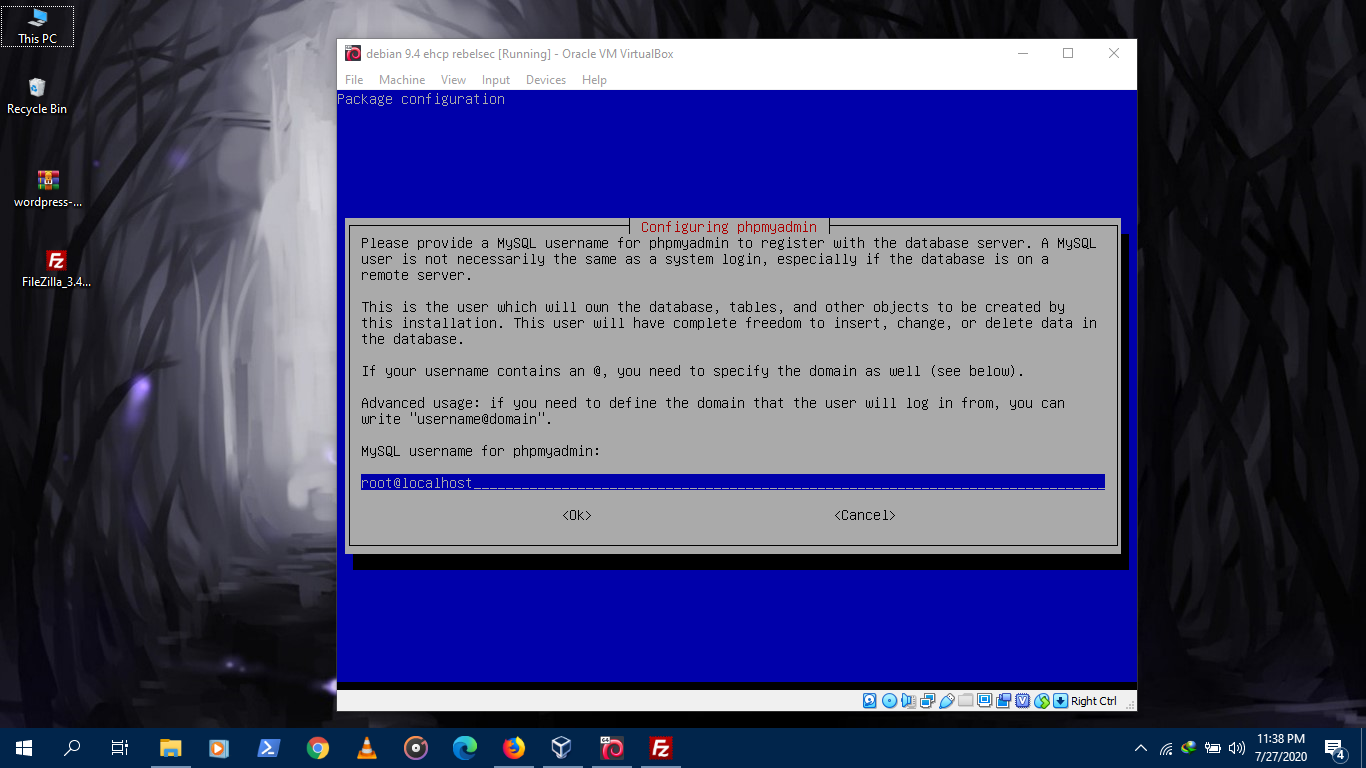Open the music disc app in taskbar
This screenshot has width=1366, height=768.
416,748
